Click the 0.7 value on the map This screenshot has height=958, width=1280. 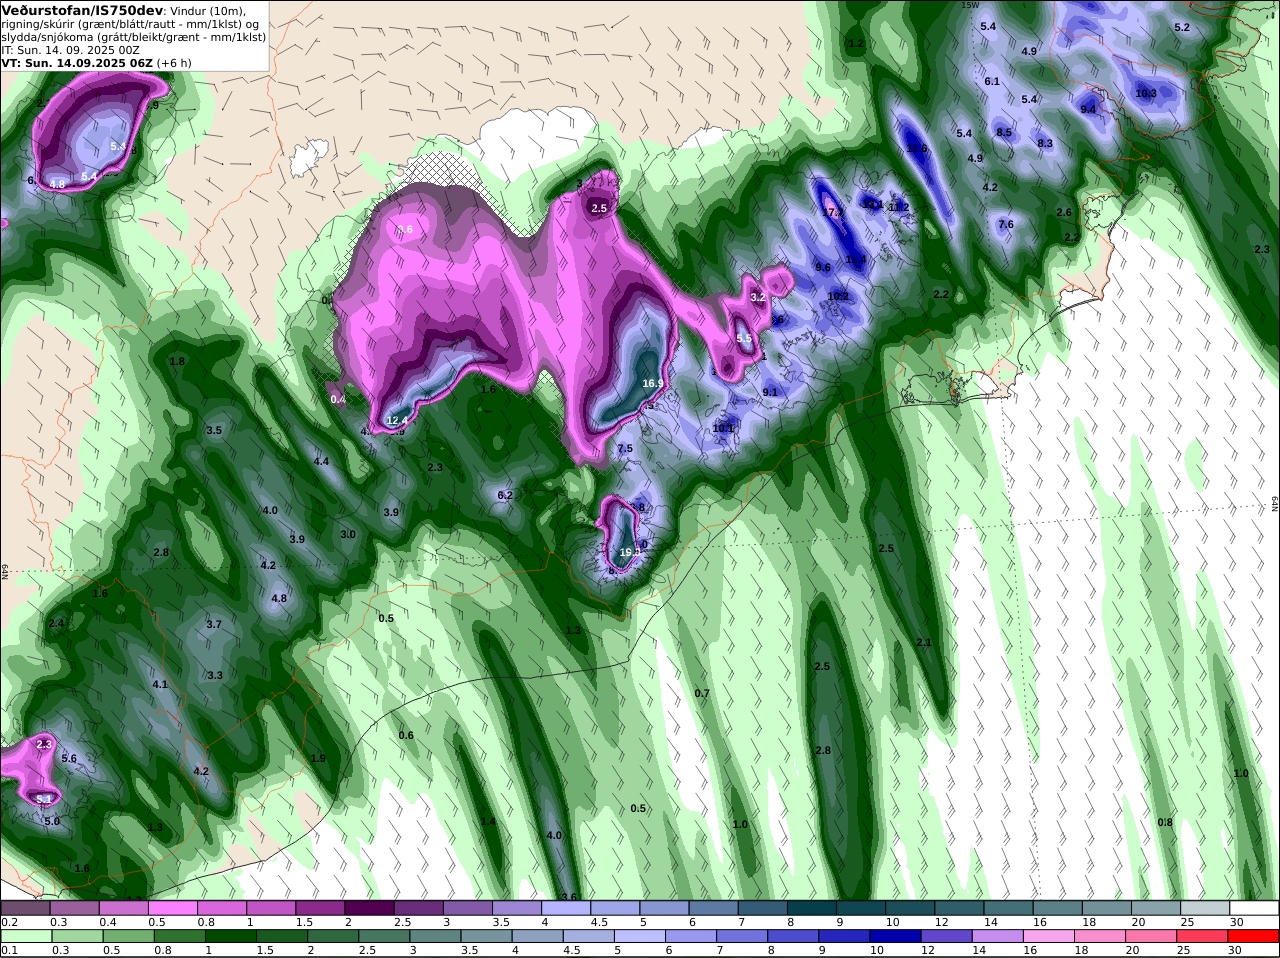click(702, 694)
